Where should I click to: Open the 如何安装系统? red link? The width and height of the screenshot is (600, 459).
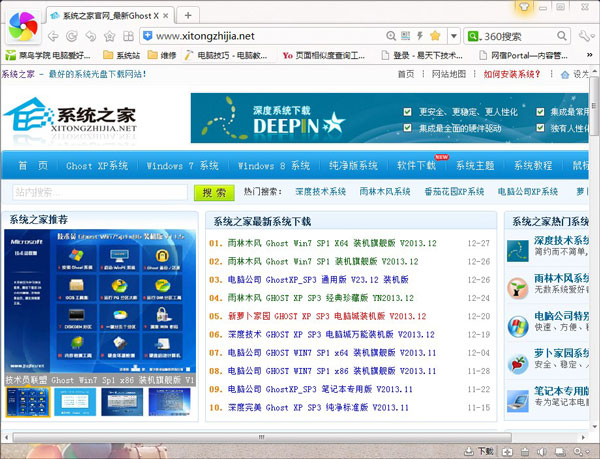pyautogui.click(x=512, y=74)
